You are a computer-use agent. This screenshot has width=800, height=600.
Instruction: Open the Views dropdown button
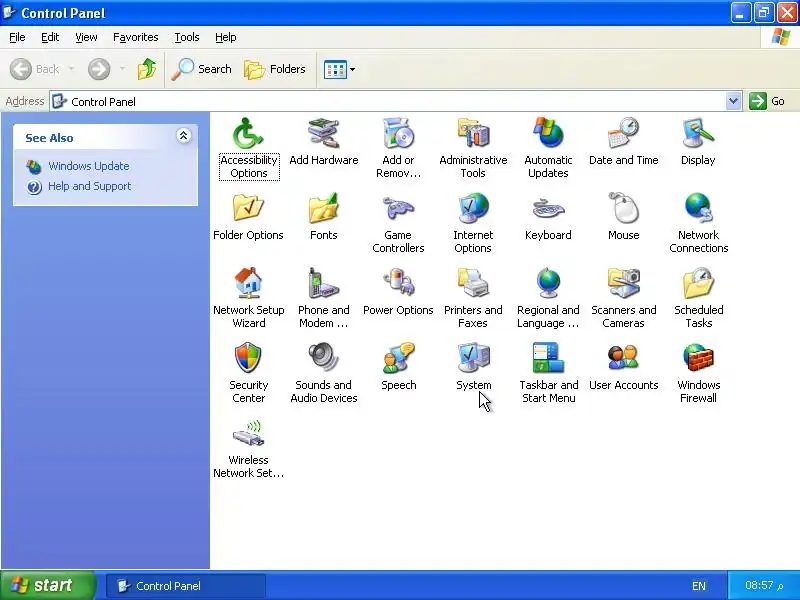(x=339, y=69)
